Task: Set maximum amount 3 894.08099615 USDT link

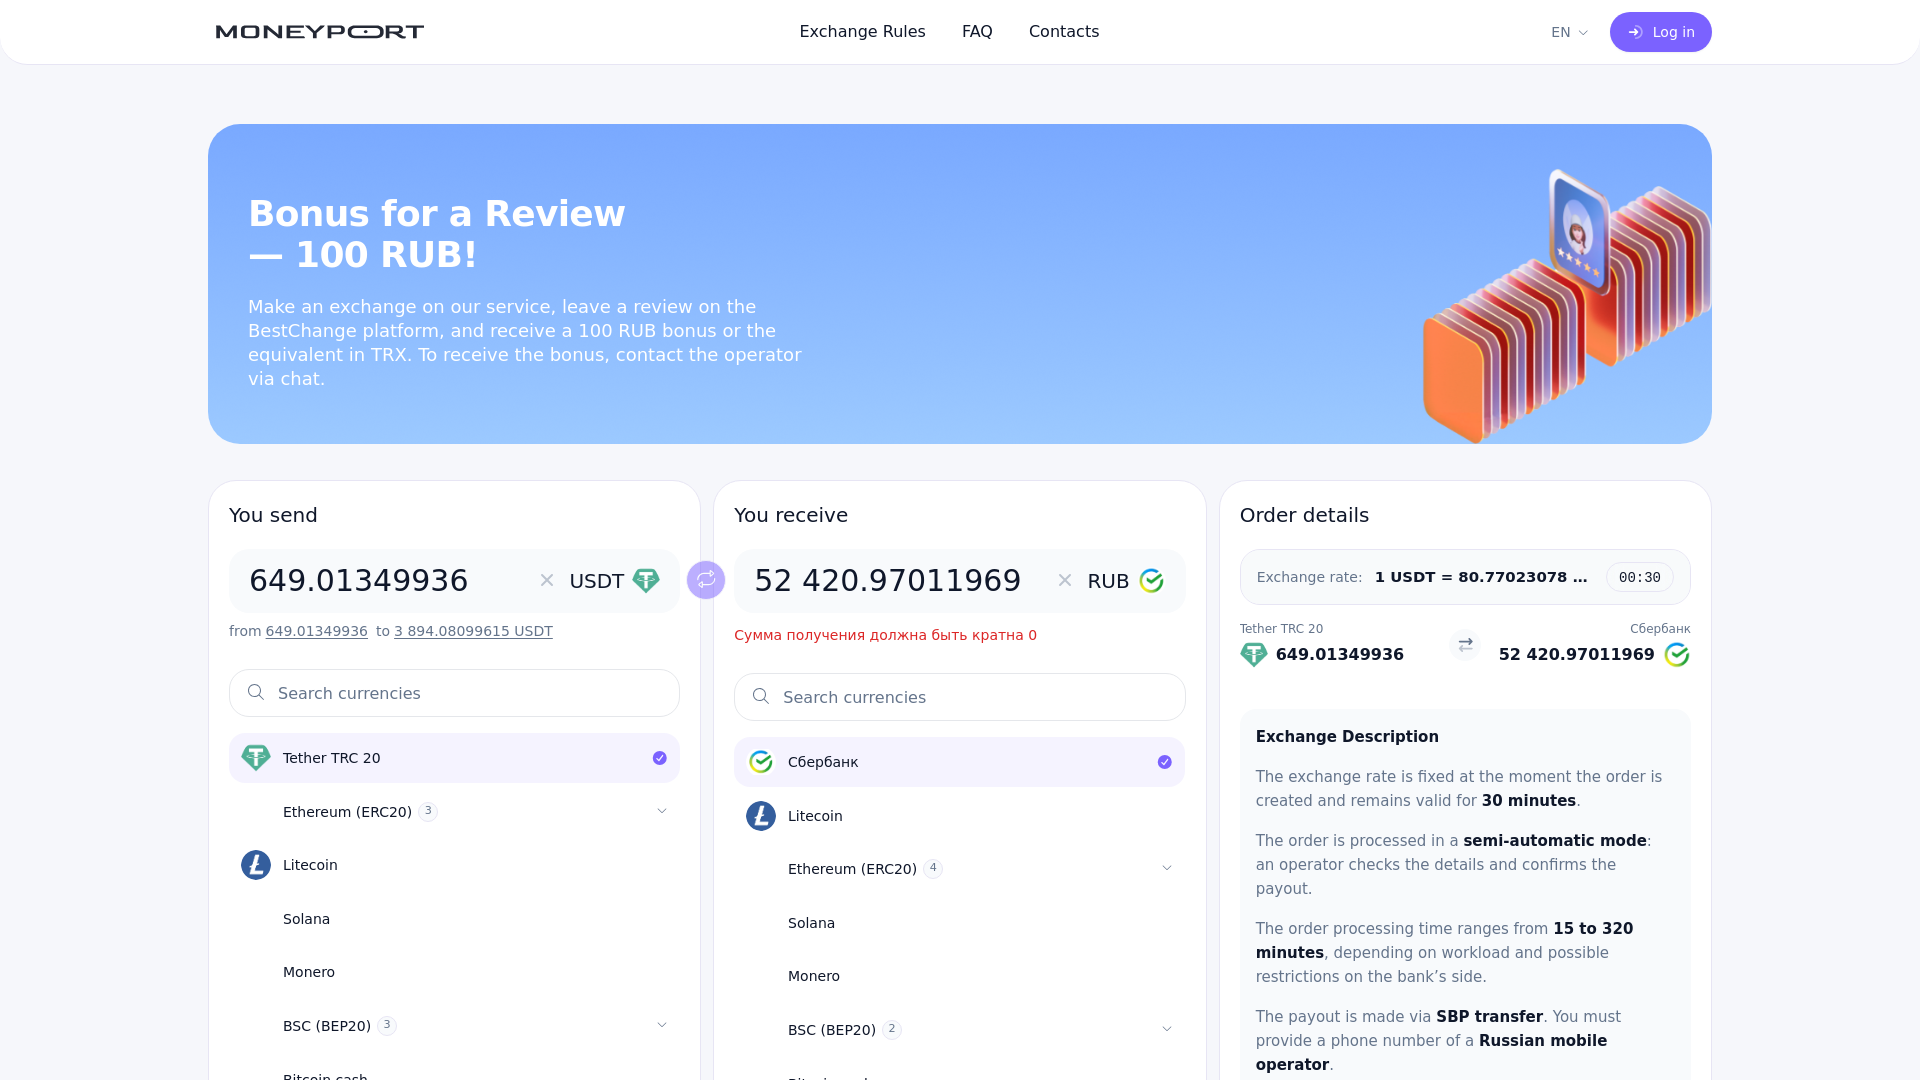Action: [473, 631]
